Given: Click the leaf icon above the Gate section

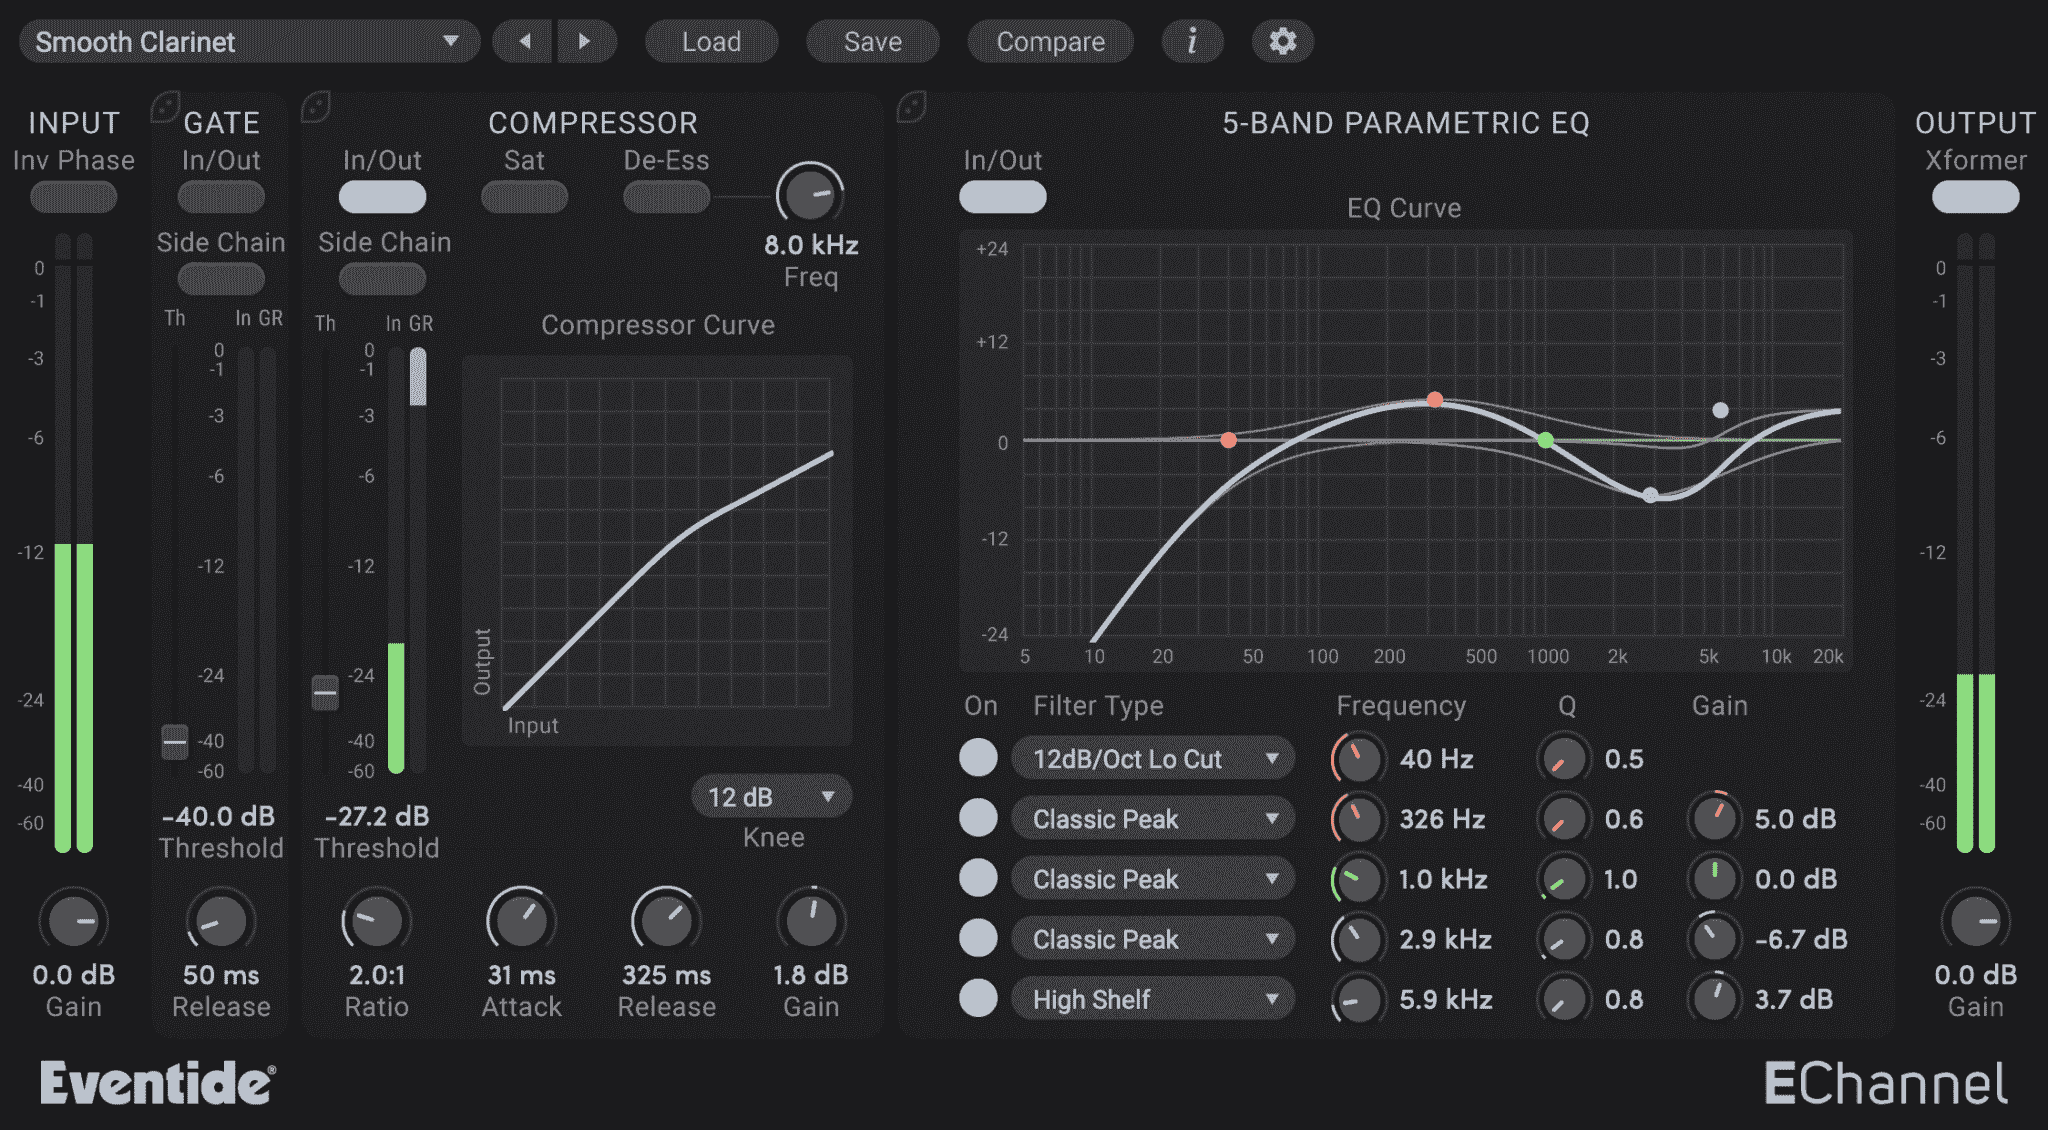Looking at the screenshot, I should 163,105.
